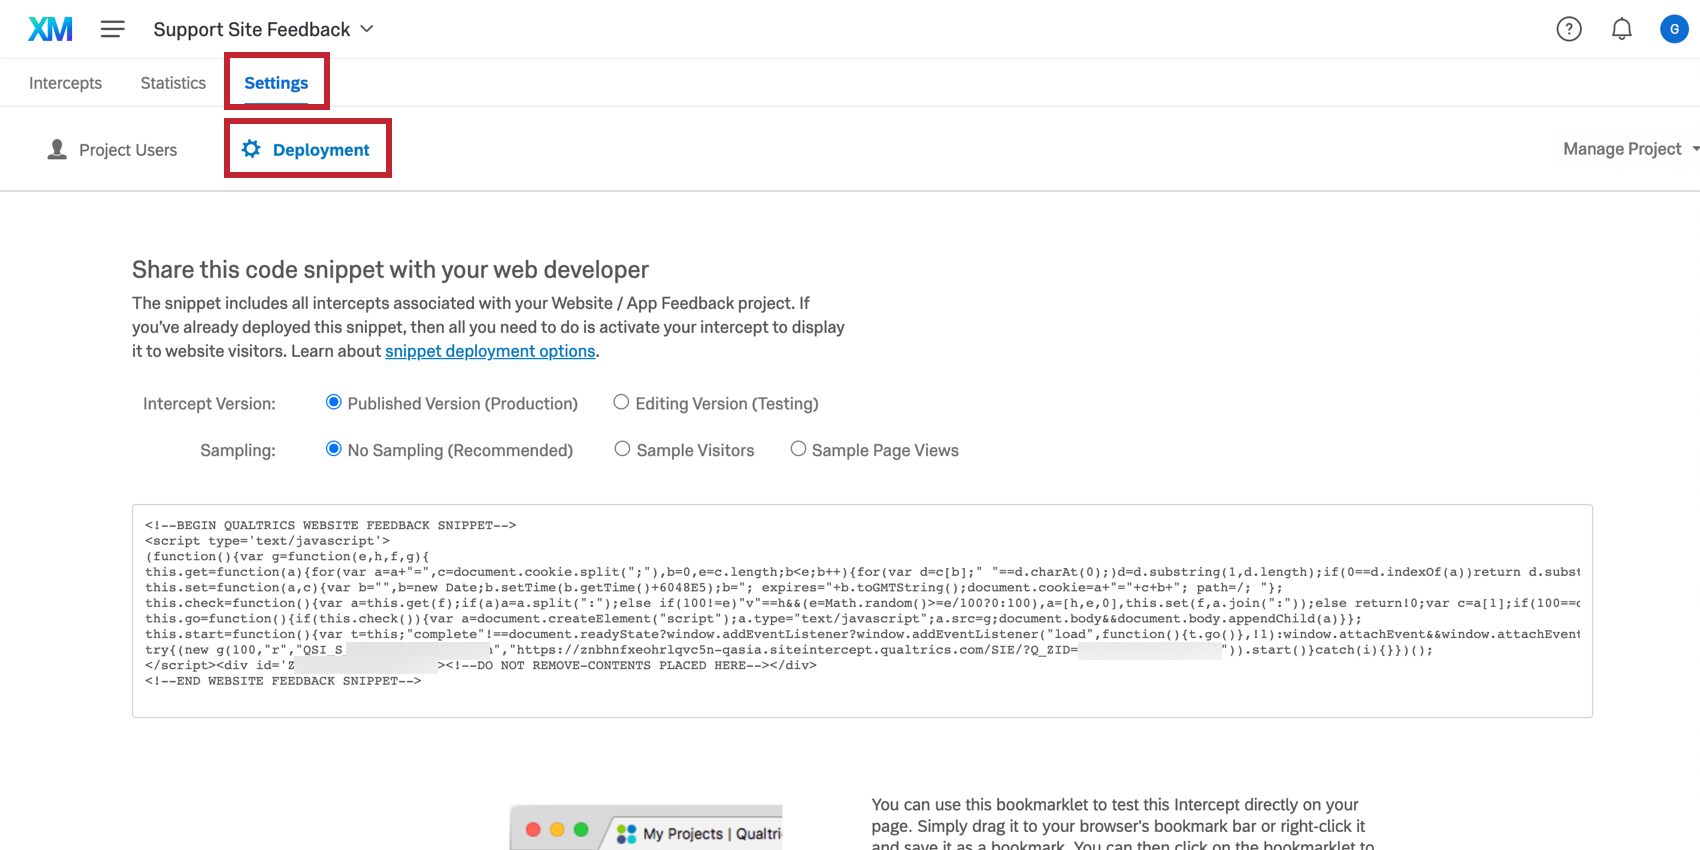Image resolution: width=1700 pixels, height=850 pixels.
Task: Choose Sample Page Views option
Action: tap(798, 449)
